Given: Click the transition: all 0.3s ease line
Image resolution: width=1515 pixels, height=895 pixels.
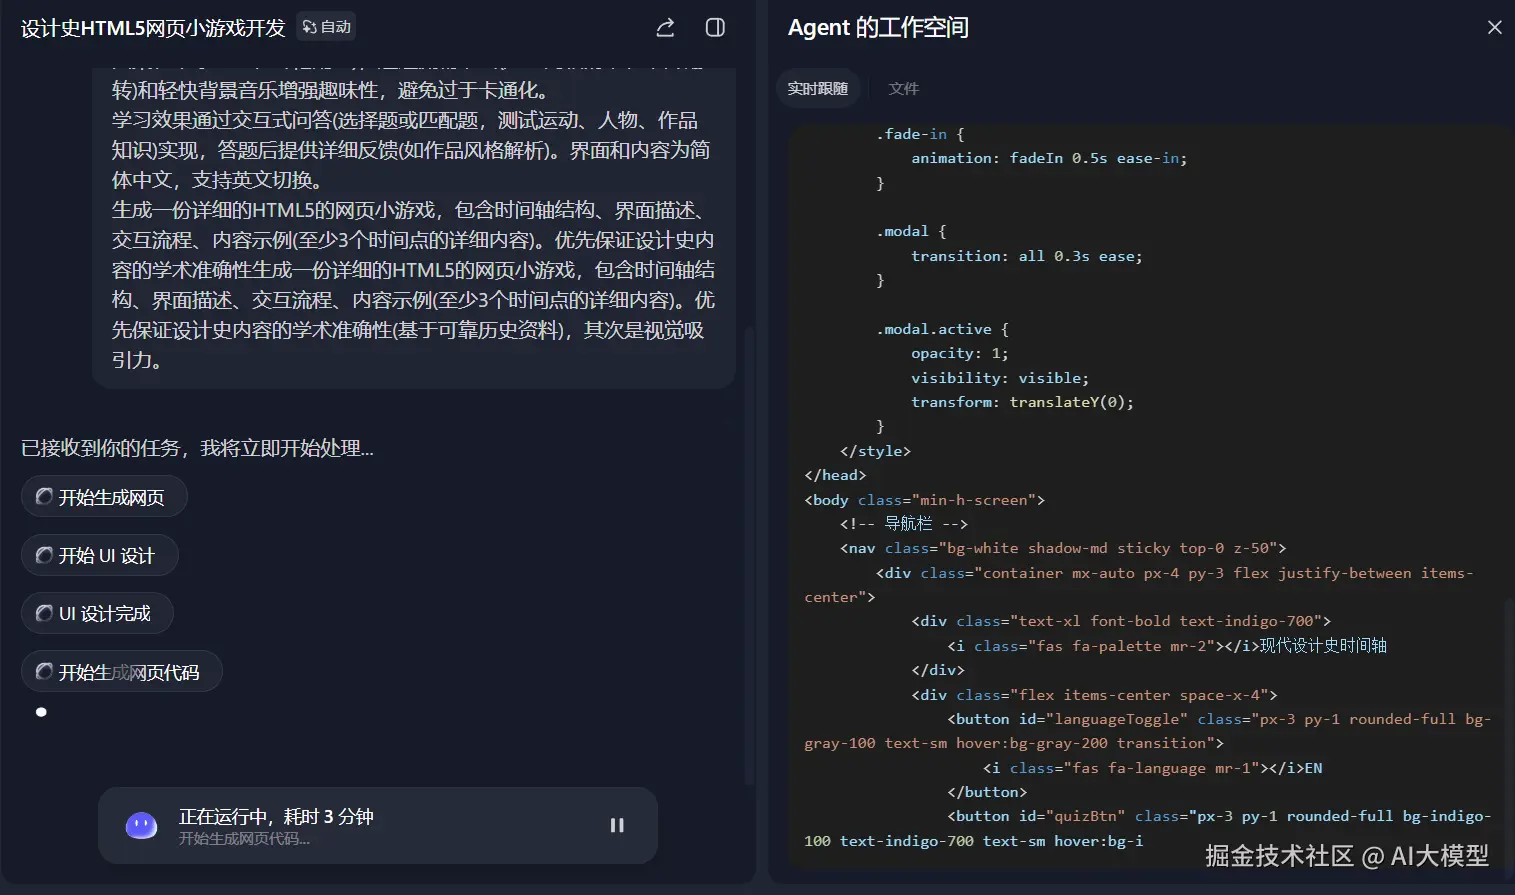Looking at the screenshot, I should point(1026,256).
